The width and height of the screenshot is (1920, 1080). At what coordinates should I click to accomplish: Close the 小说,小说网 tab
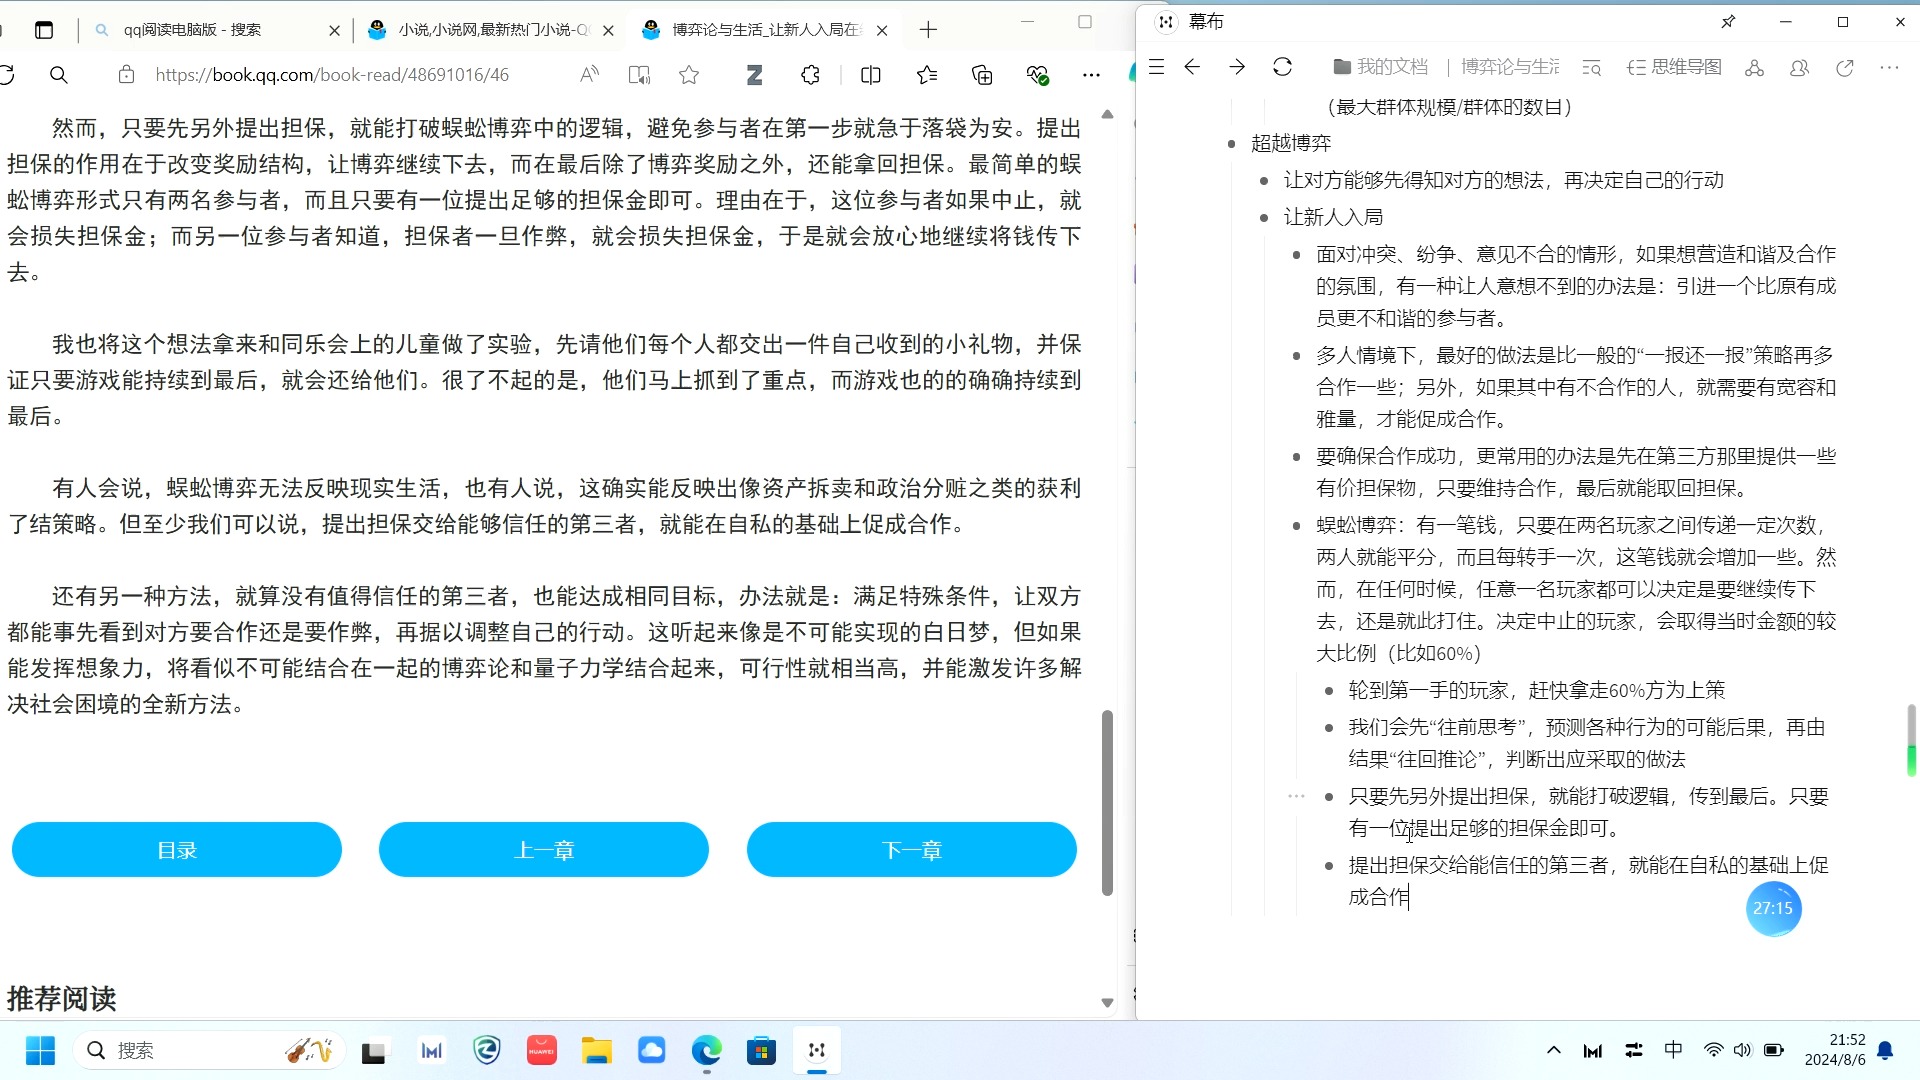coord(608,31)
